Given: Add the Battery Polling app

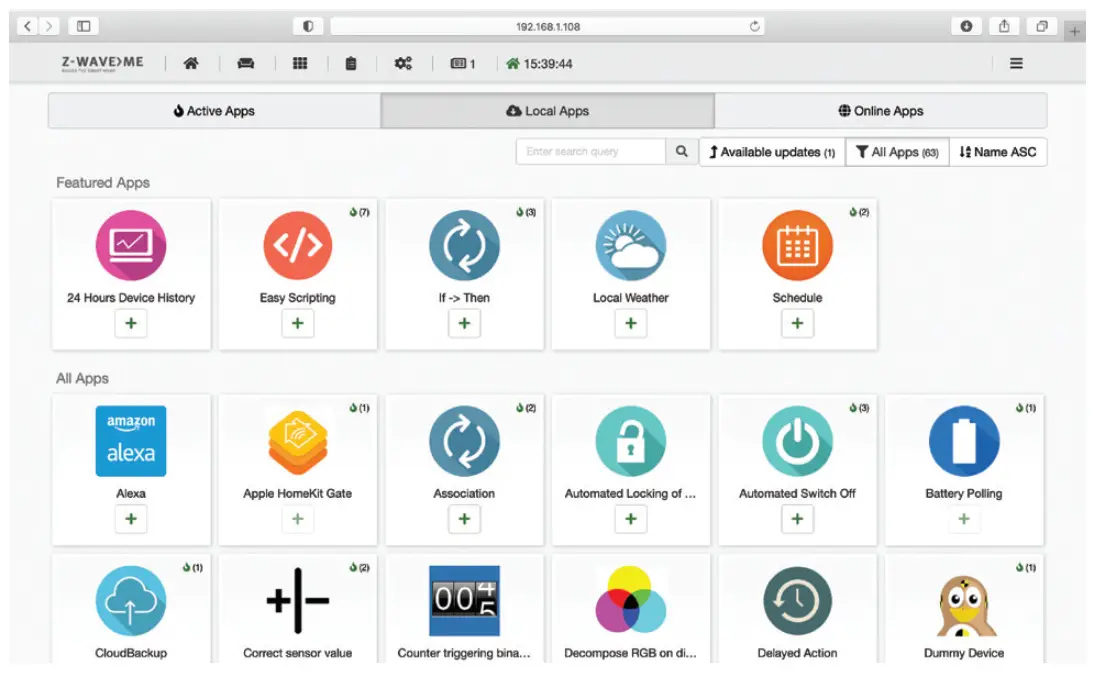Looking at the screenshot, I should tap(964, 519).
